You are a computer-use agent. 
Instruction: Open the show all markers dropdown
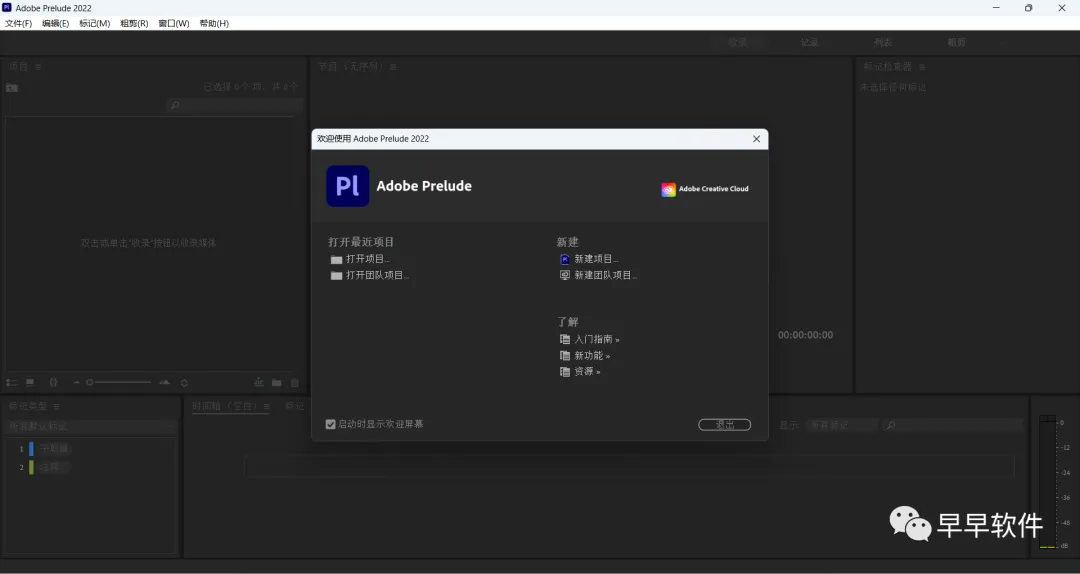tap(841, 426)
